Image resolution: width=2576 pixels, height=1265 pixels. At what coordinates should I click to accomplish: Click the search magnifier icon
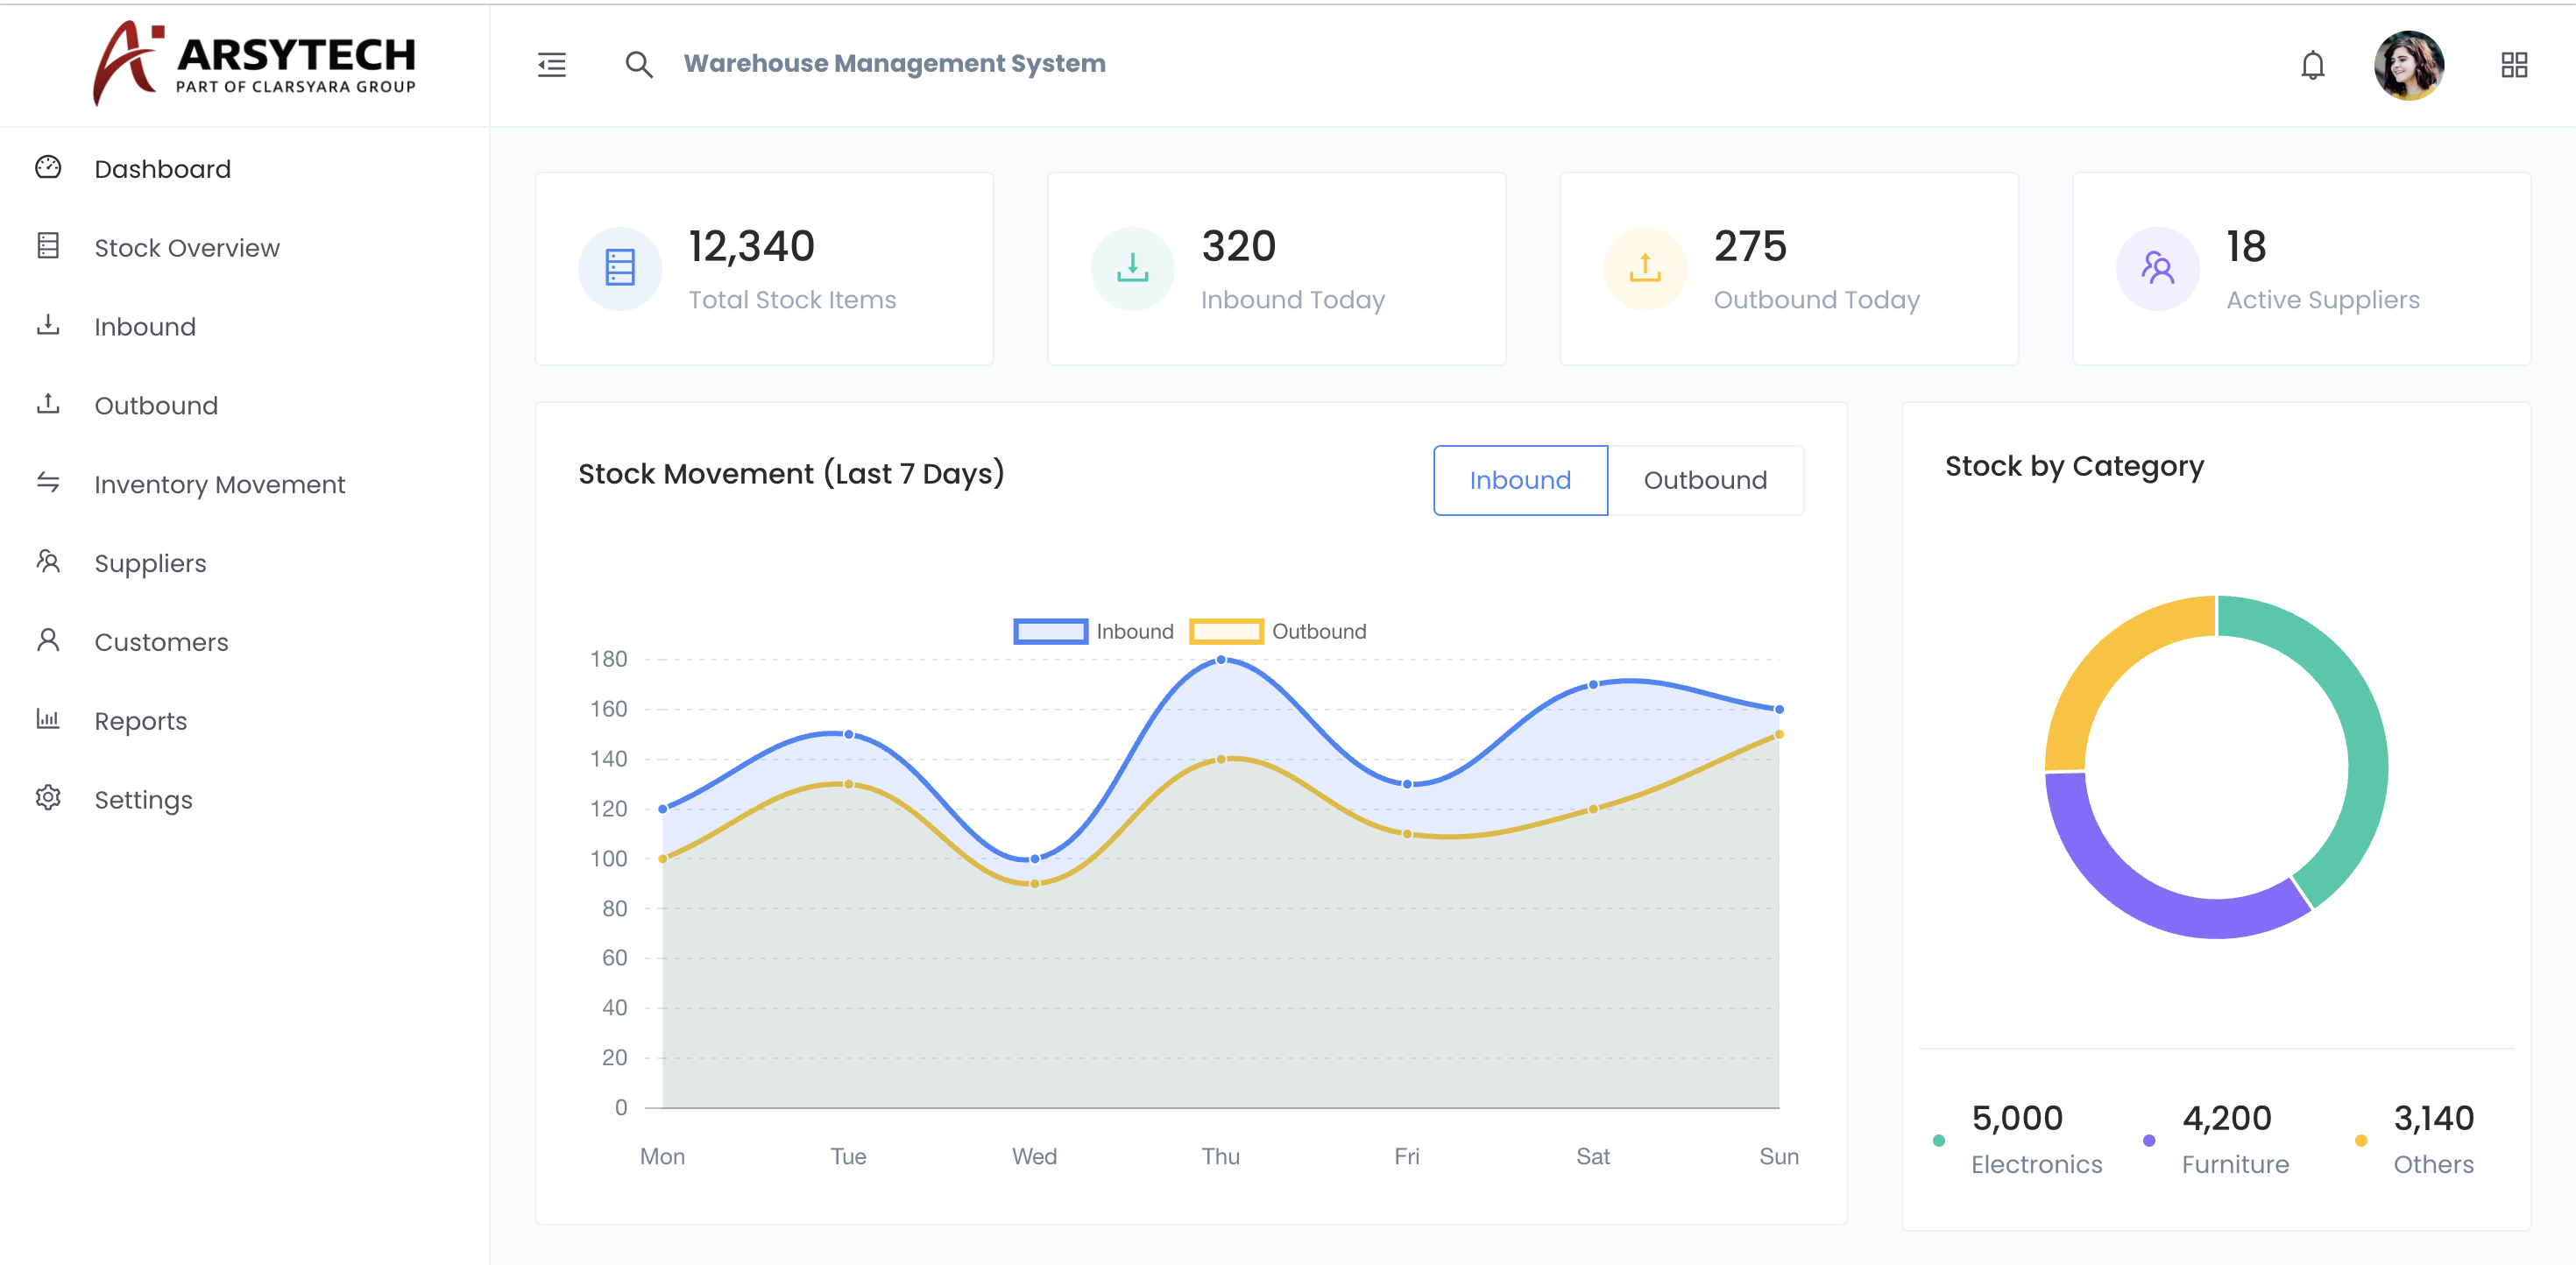click(x=639, y=65)
